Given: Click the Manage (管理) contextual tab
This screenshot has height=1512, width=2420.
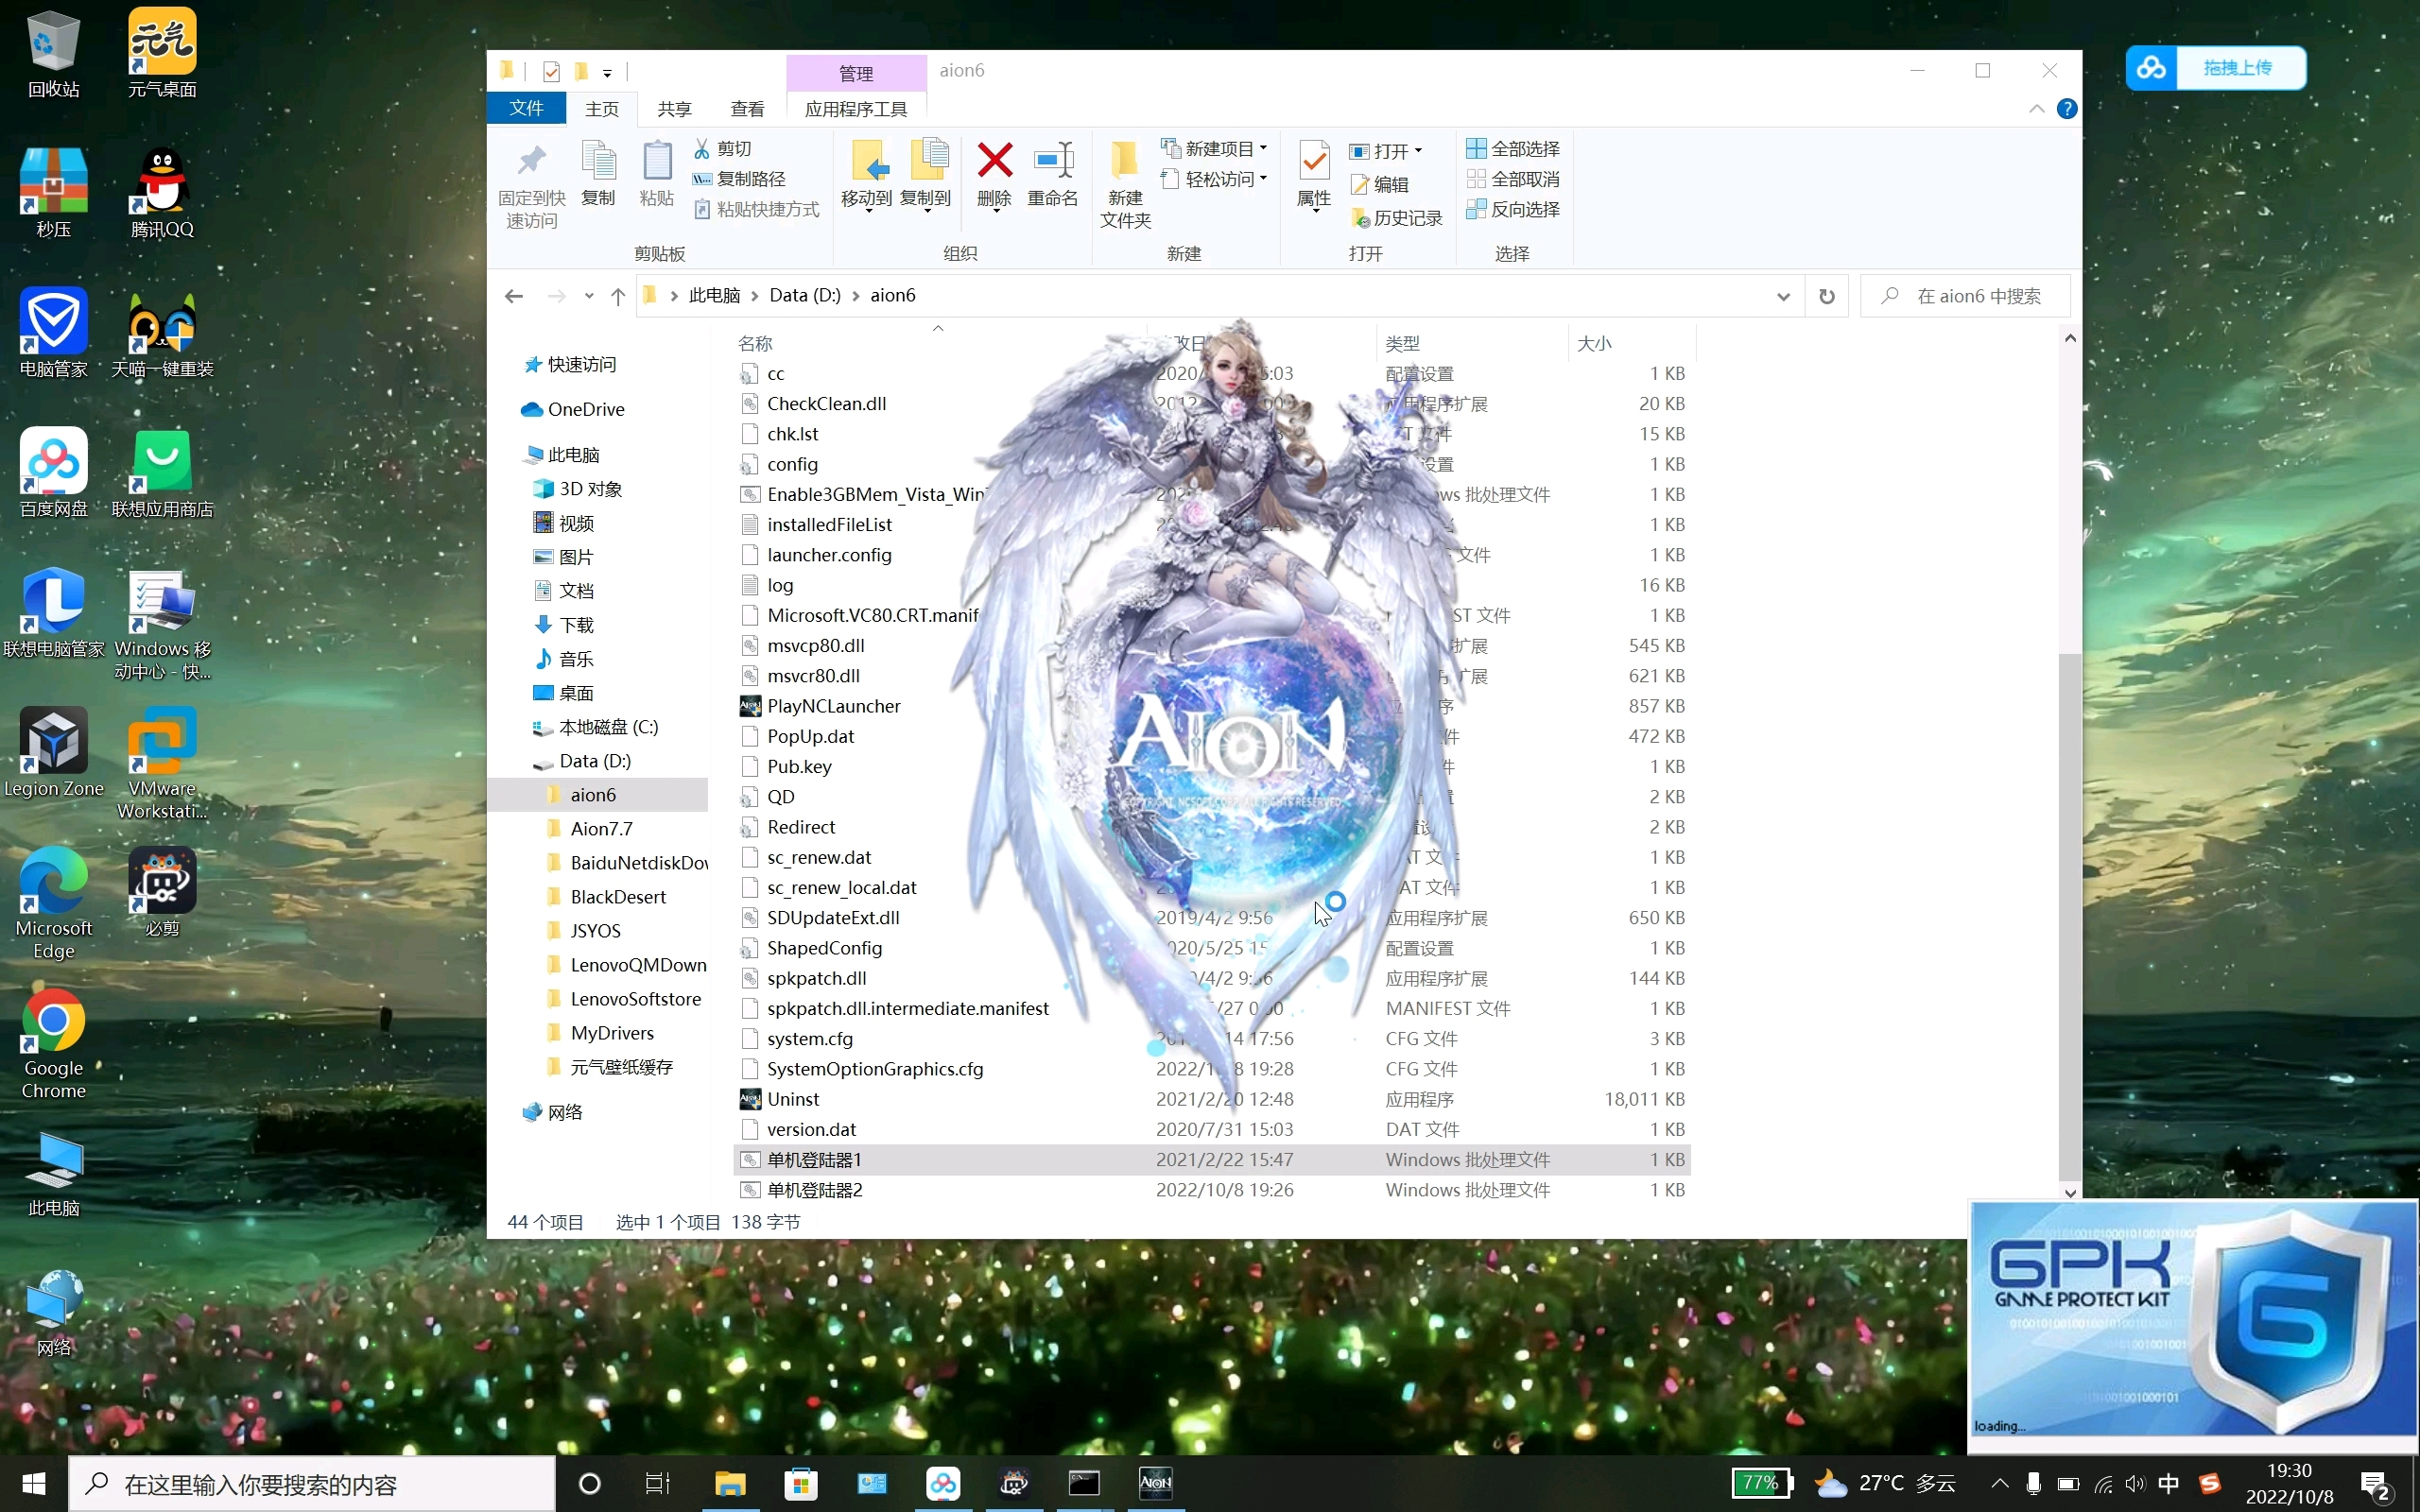Looking at the screenshot, I should (x=856, y=73).
